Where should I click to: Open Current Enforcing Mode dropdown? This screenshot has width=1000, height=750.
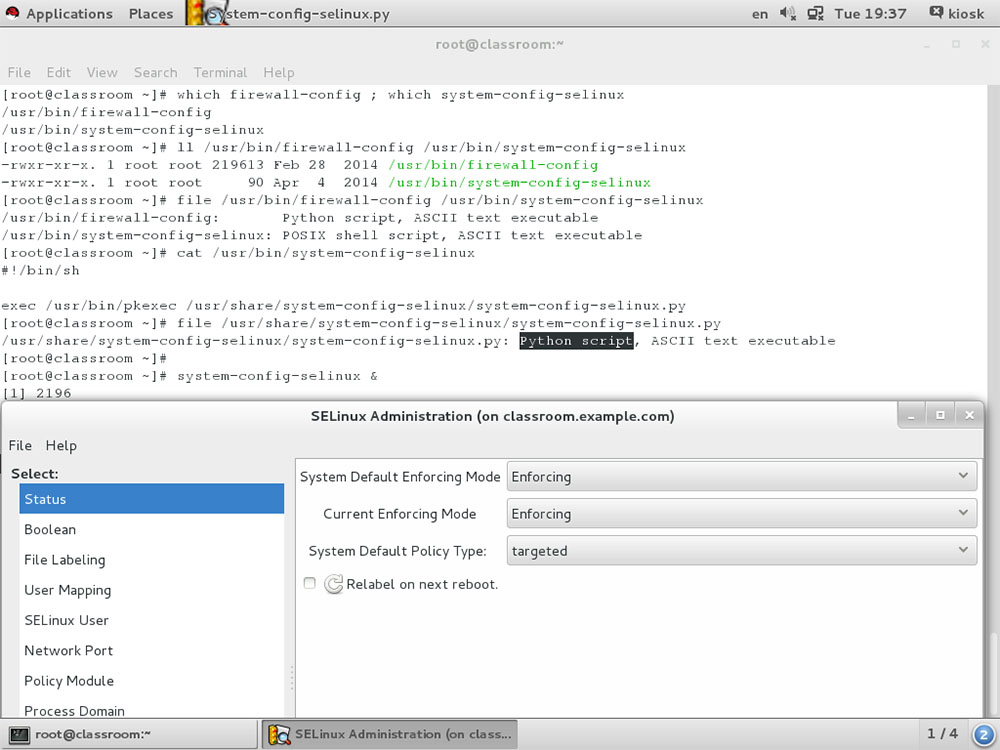pyautogui.click(x=742, y=513)
